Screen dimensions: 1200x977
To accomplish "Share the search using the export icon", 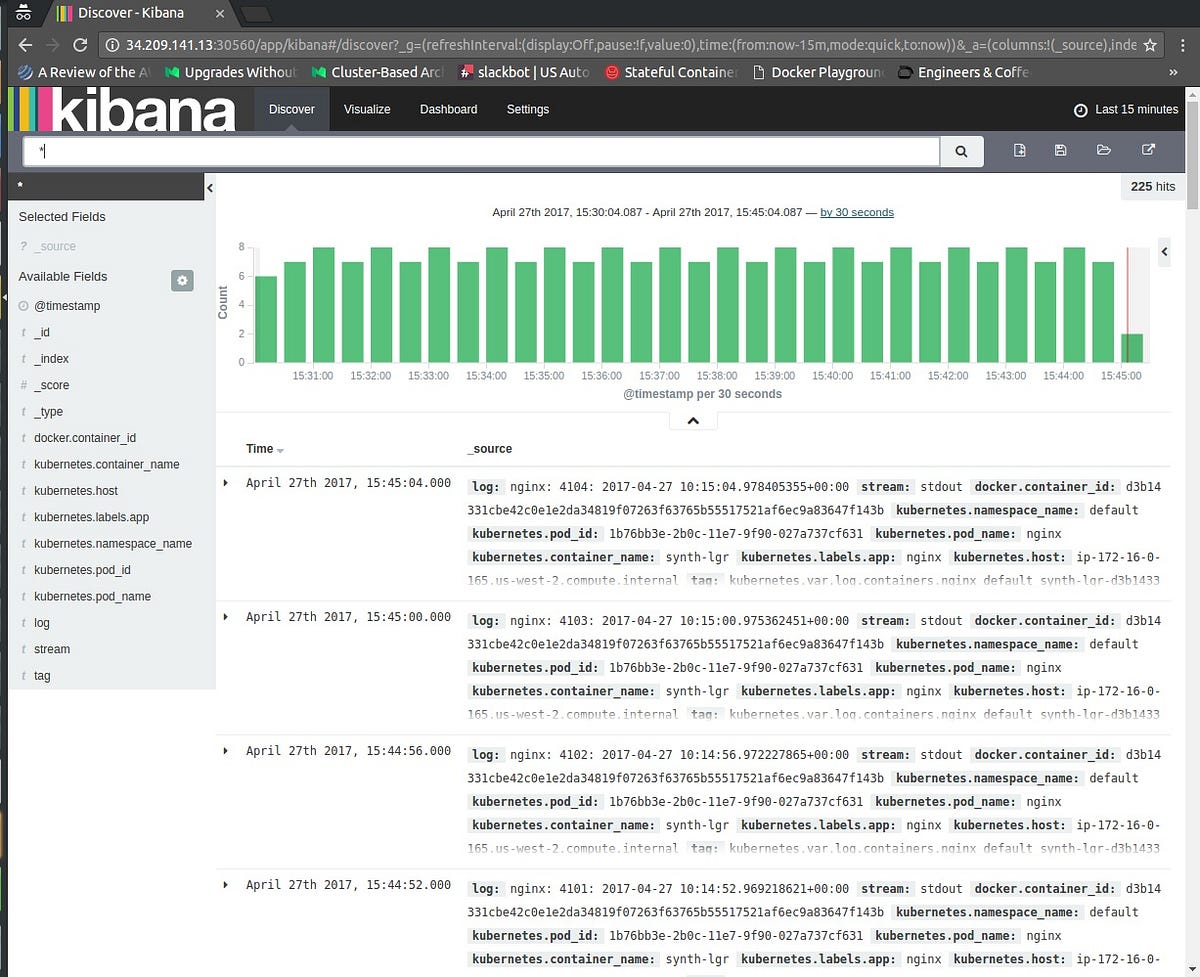I will [x=1148, y=149].
